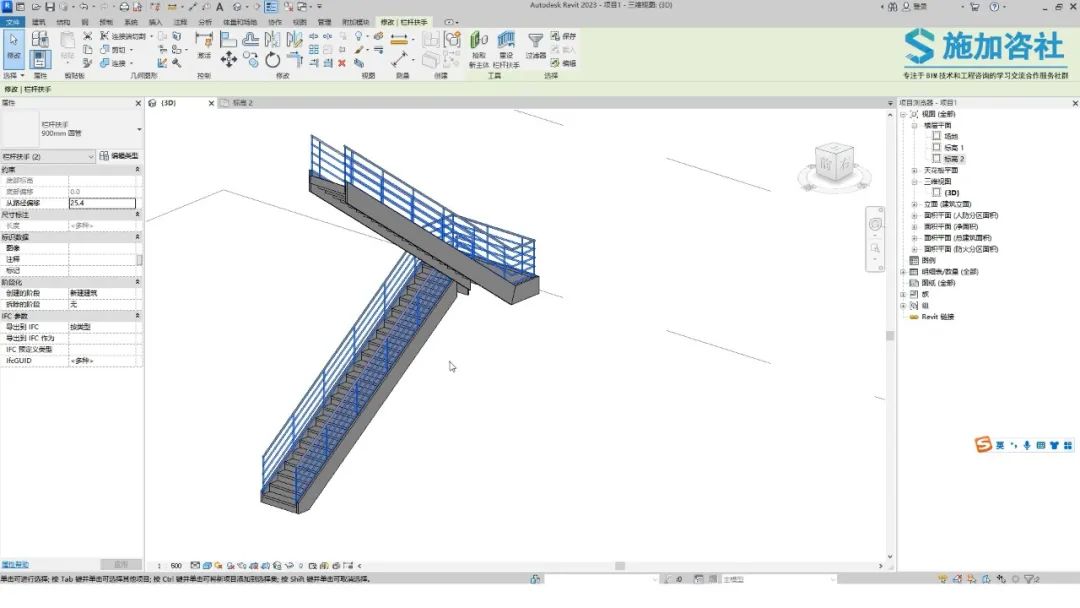Open the 栏杆扶手 (2) instance filter dropdown

[48, 156]
